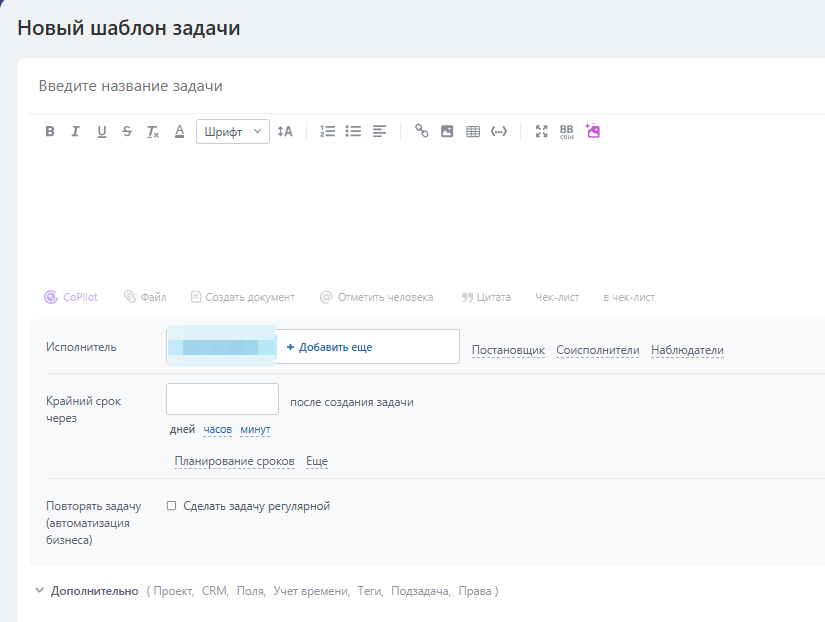The image size is (825, 622).
Task: Click '+ Добавить еще' to add assignee
Action: click(x=330, y=347)
